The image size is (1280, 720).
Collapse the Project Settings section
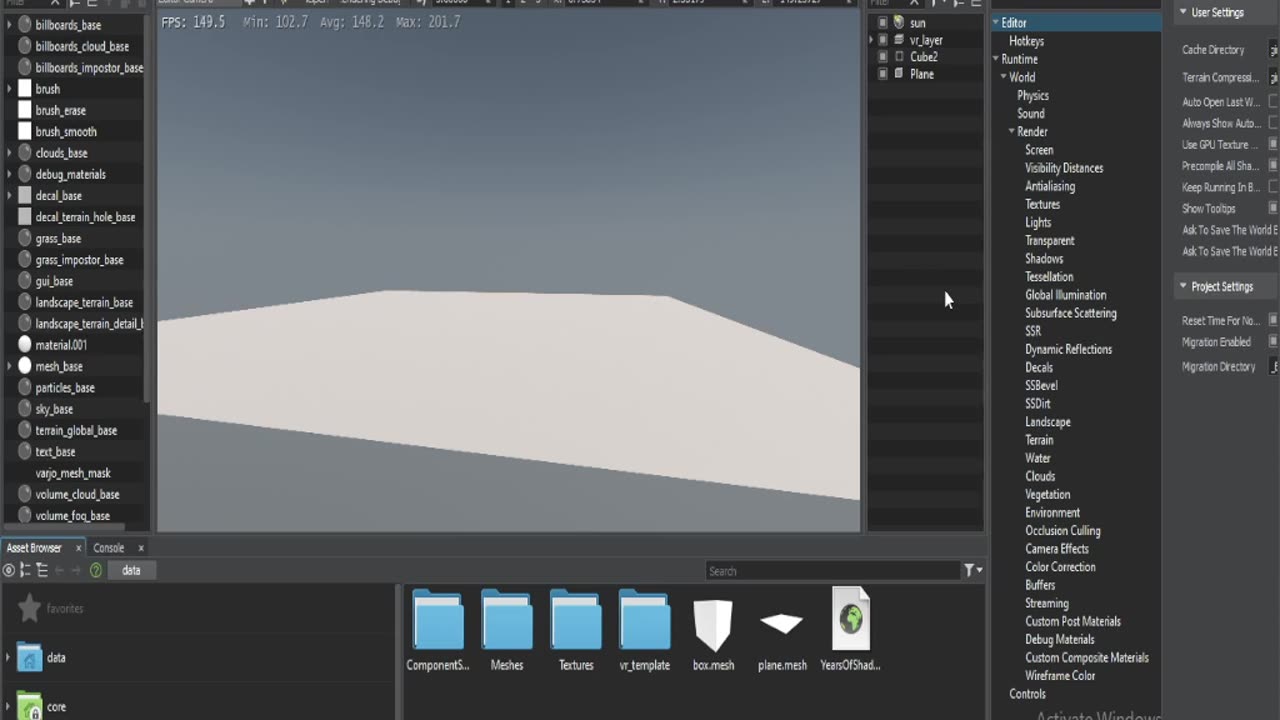(1181, 286)
